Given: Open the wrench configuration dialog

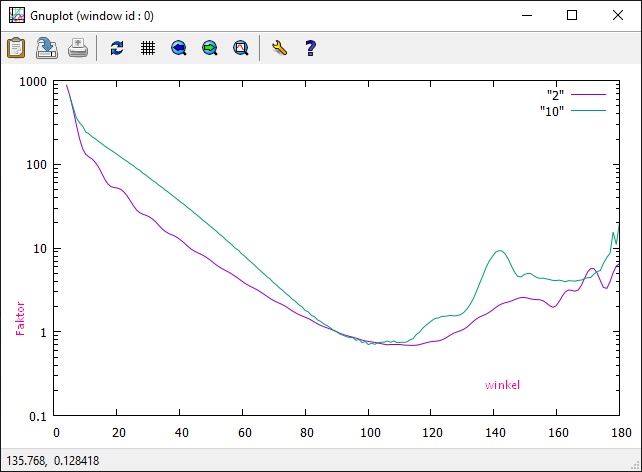Looking at the screenshot, I should [279, 47].
